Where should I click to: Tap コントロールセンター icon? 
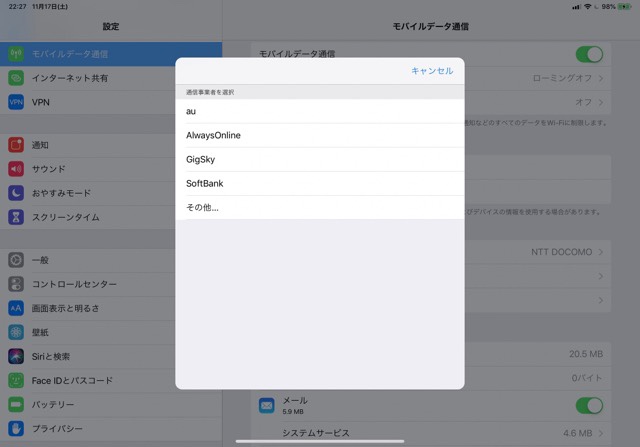pos(16,284)
